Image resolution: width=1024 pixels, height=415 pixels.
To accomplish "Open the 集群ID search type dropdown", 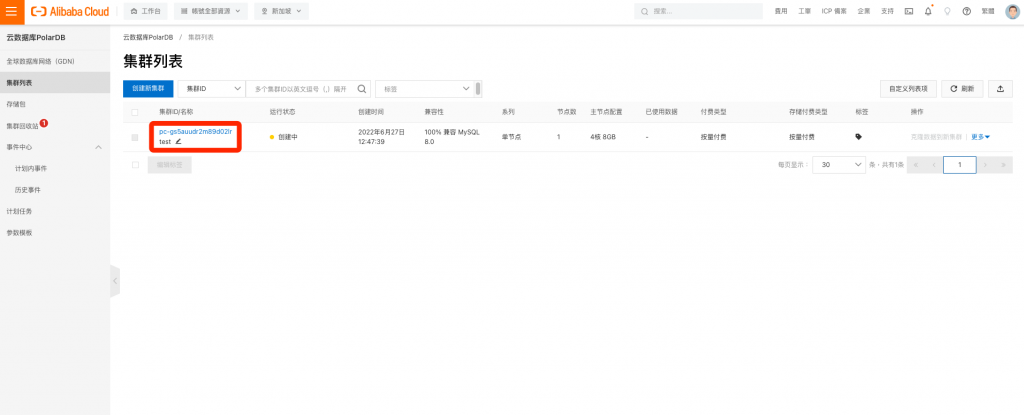I will point(211,88).
